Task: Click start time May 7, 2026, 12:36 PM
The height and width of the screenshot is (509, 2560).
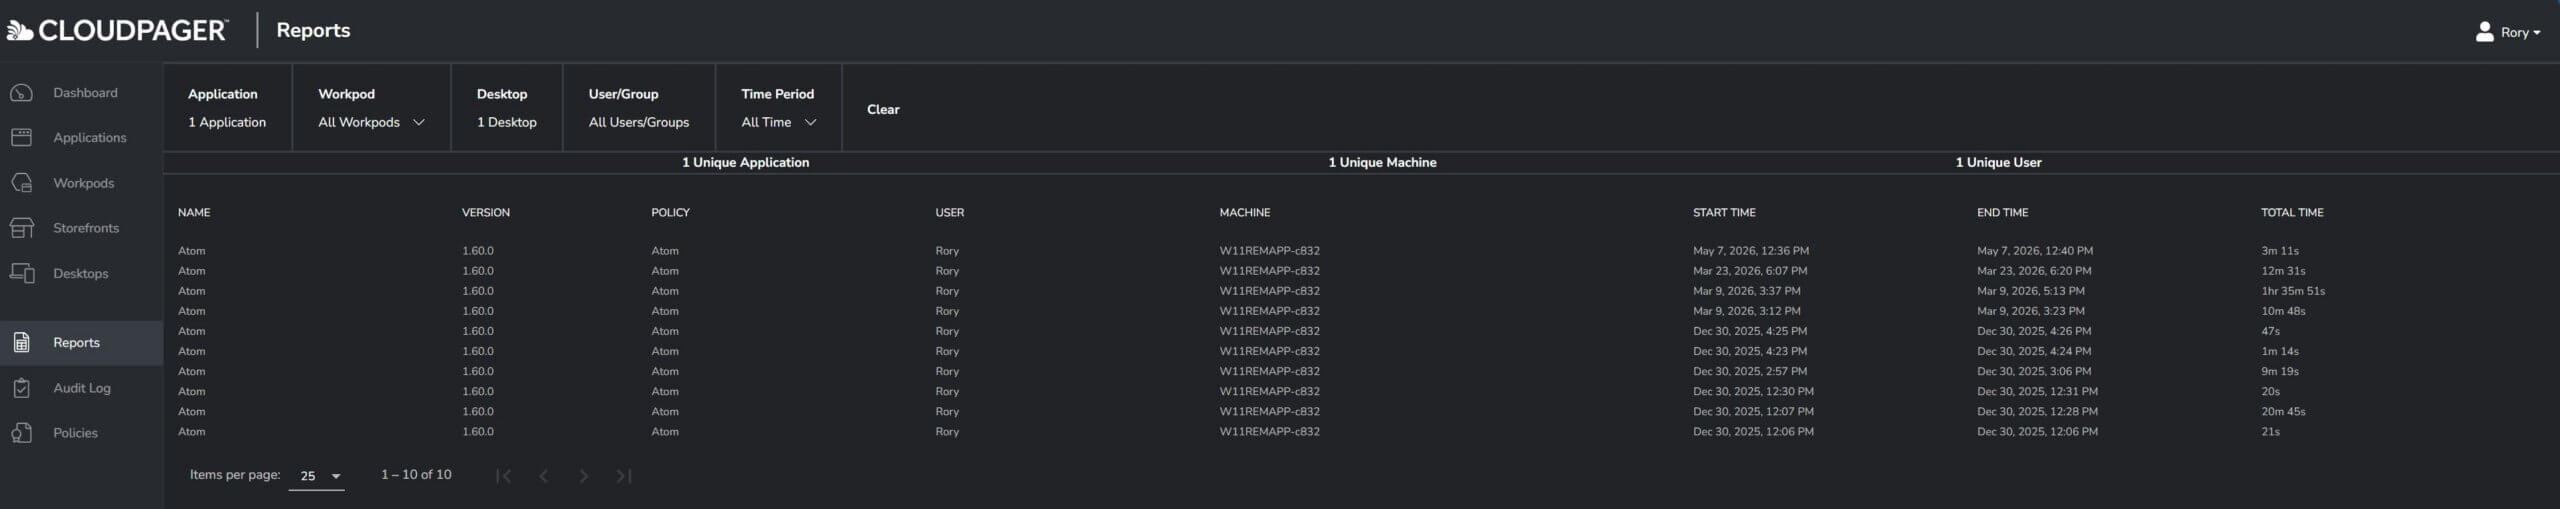Action: [x=1751, y=251]
